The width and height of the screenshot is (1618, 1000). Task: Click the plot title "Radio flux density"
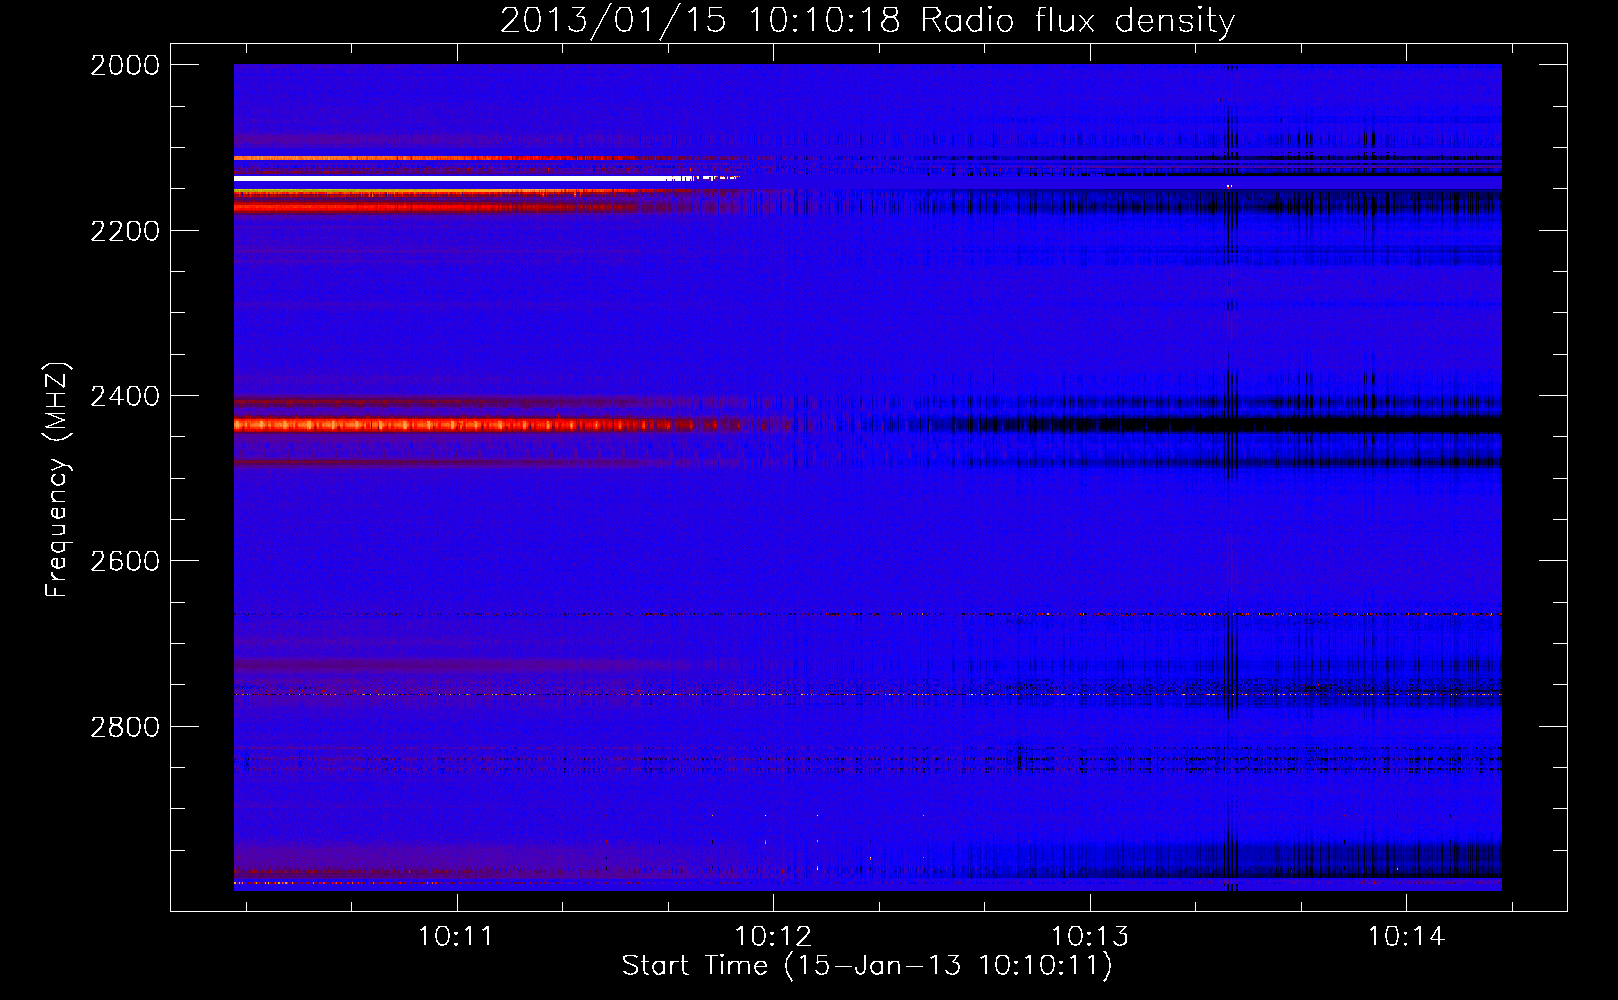[1078, 21]
